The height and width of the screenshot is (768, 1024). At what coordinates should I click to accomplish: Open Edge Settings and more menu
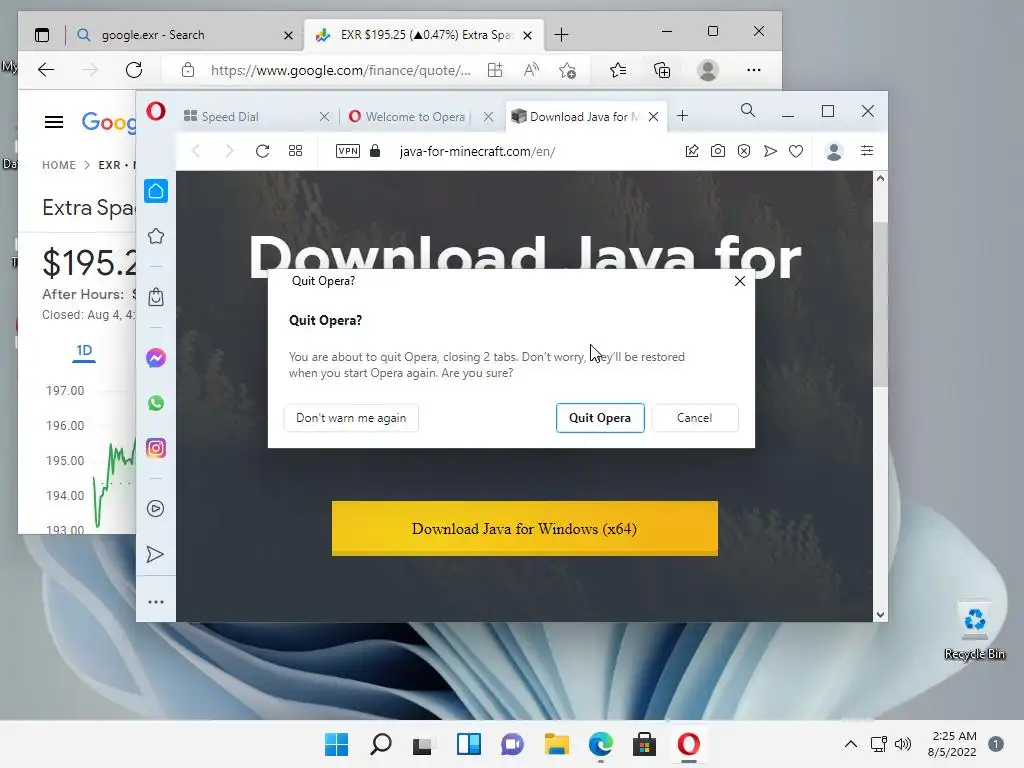(x=754, y=70)
